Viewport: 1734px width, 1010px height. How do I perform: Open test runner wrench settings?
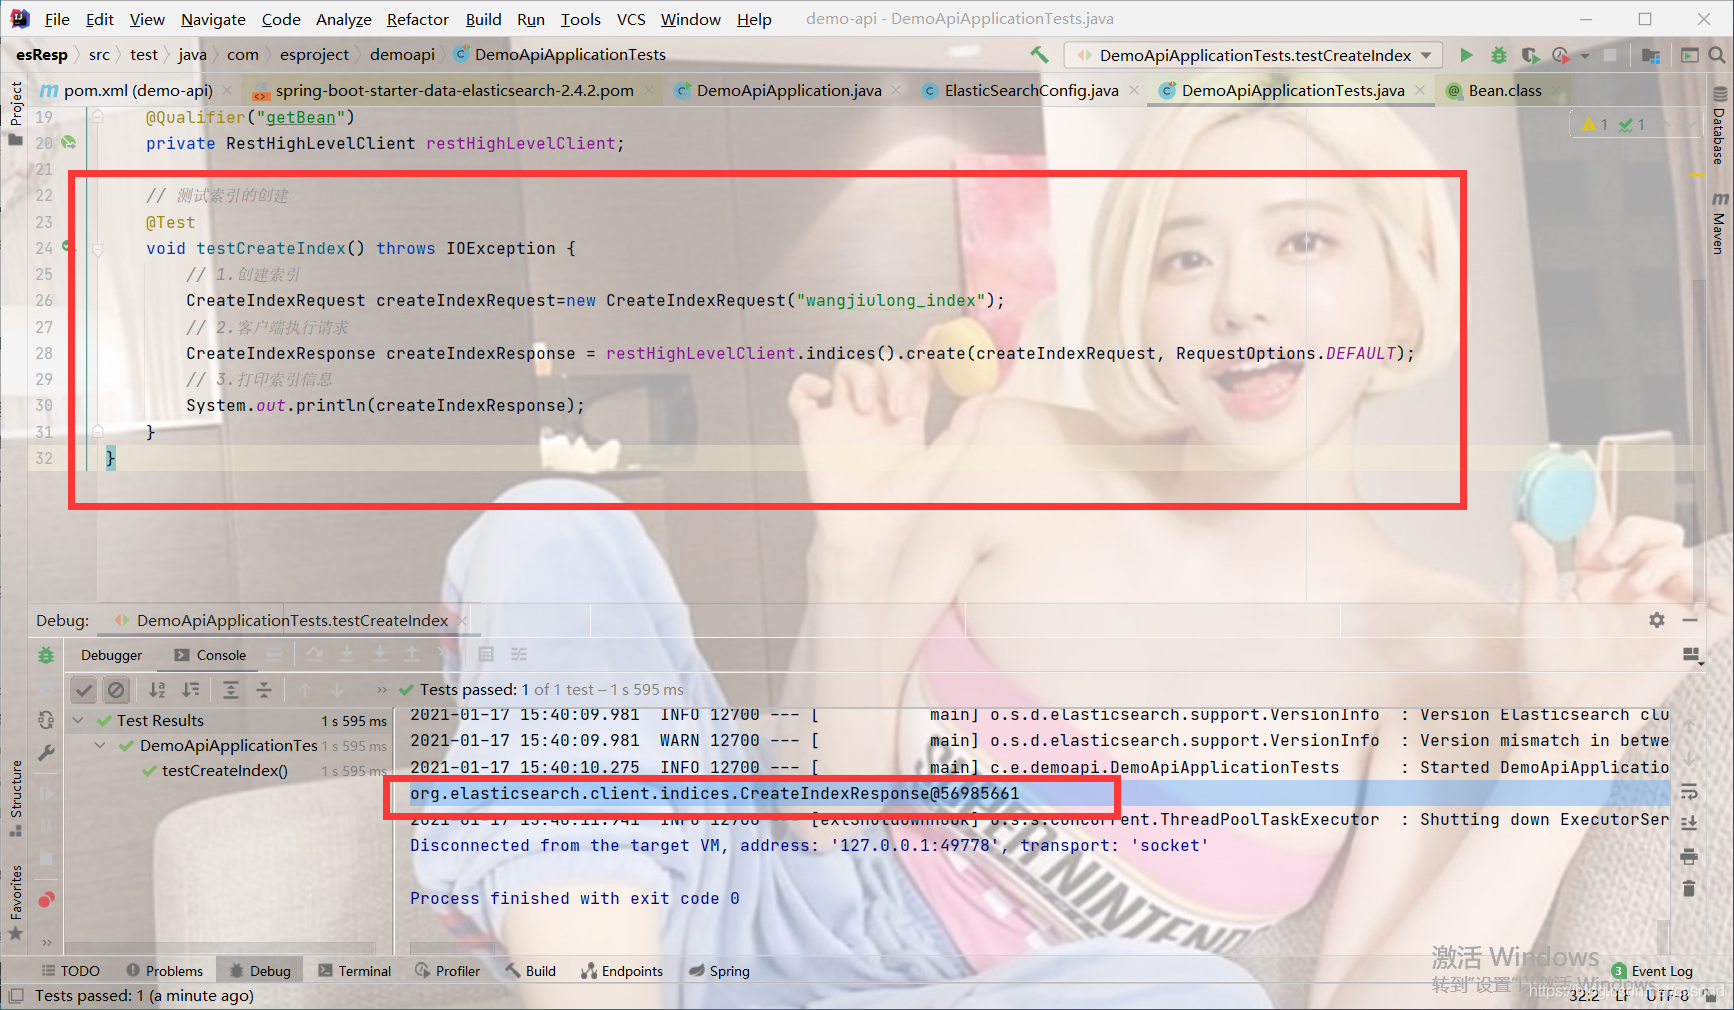(x=46, y=753)
